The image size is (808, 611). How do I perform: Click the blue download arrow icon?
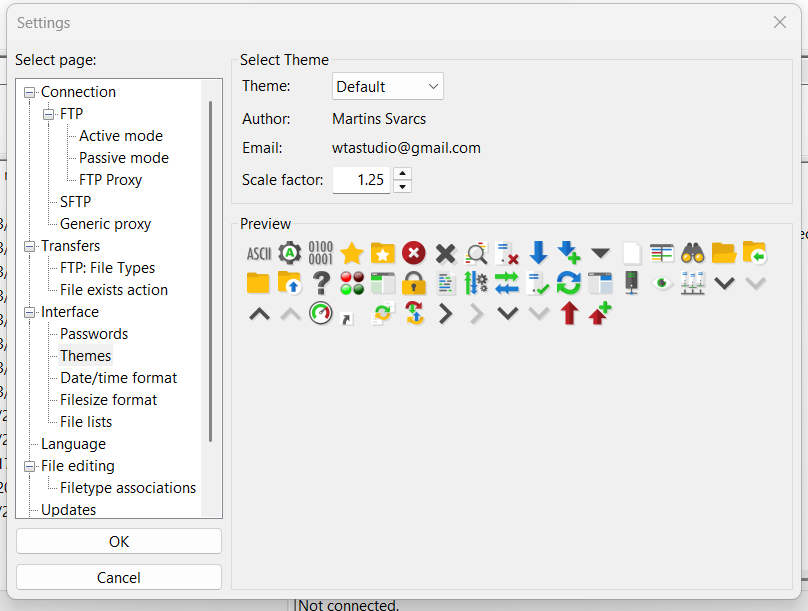pos(538,253)
